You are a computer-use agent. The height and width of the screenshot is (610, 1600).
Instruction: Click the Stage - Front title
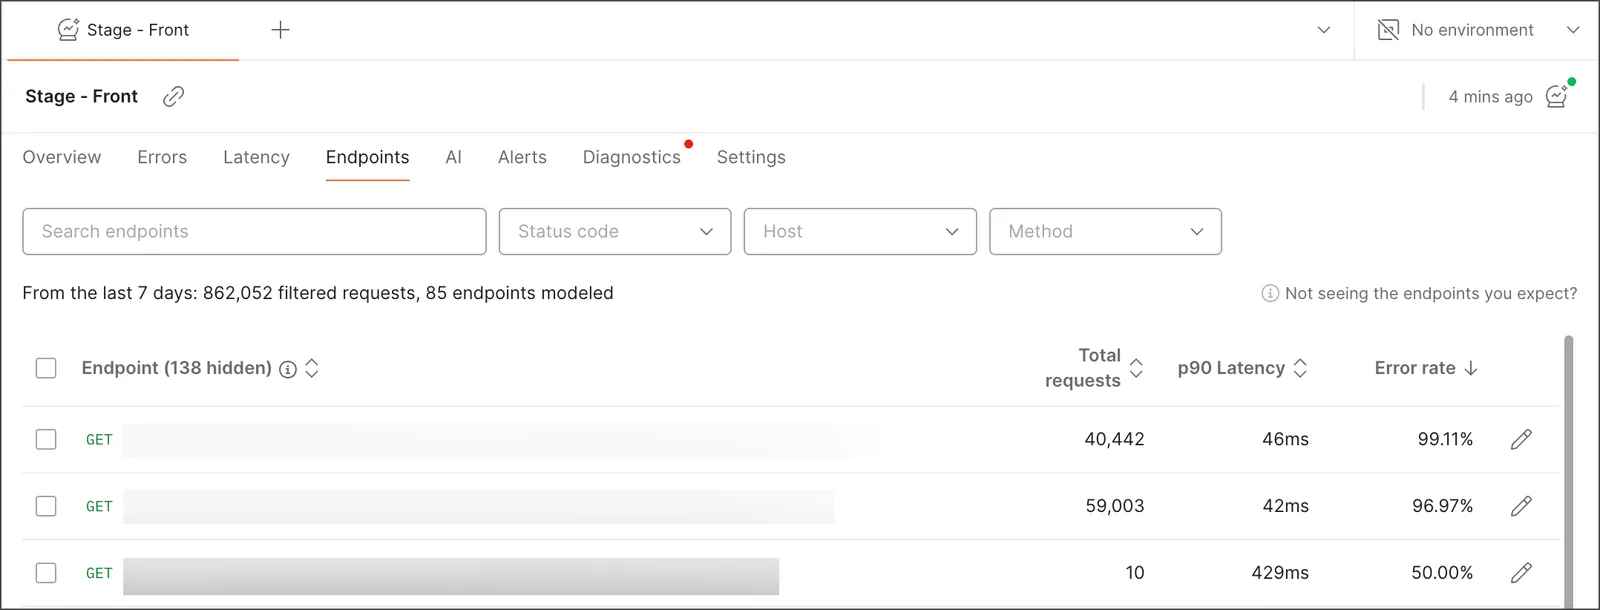pyautogui.click(x=81, y=96)
